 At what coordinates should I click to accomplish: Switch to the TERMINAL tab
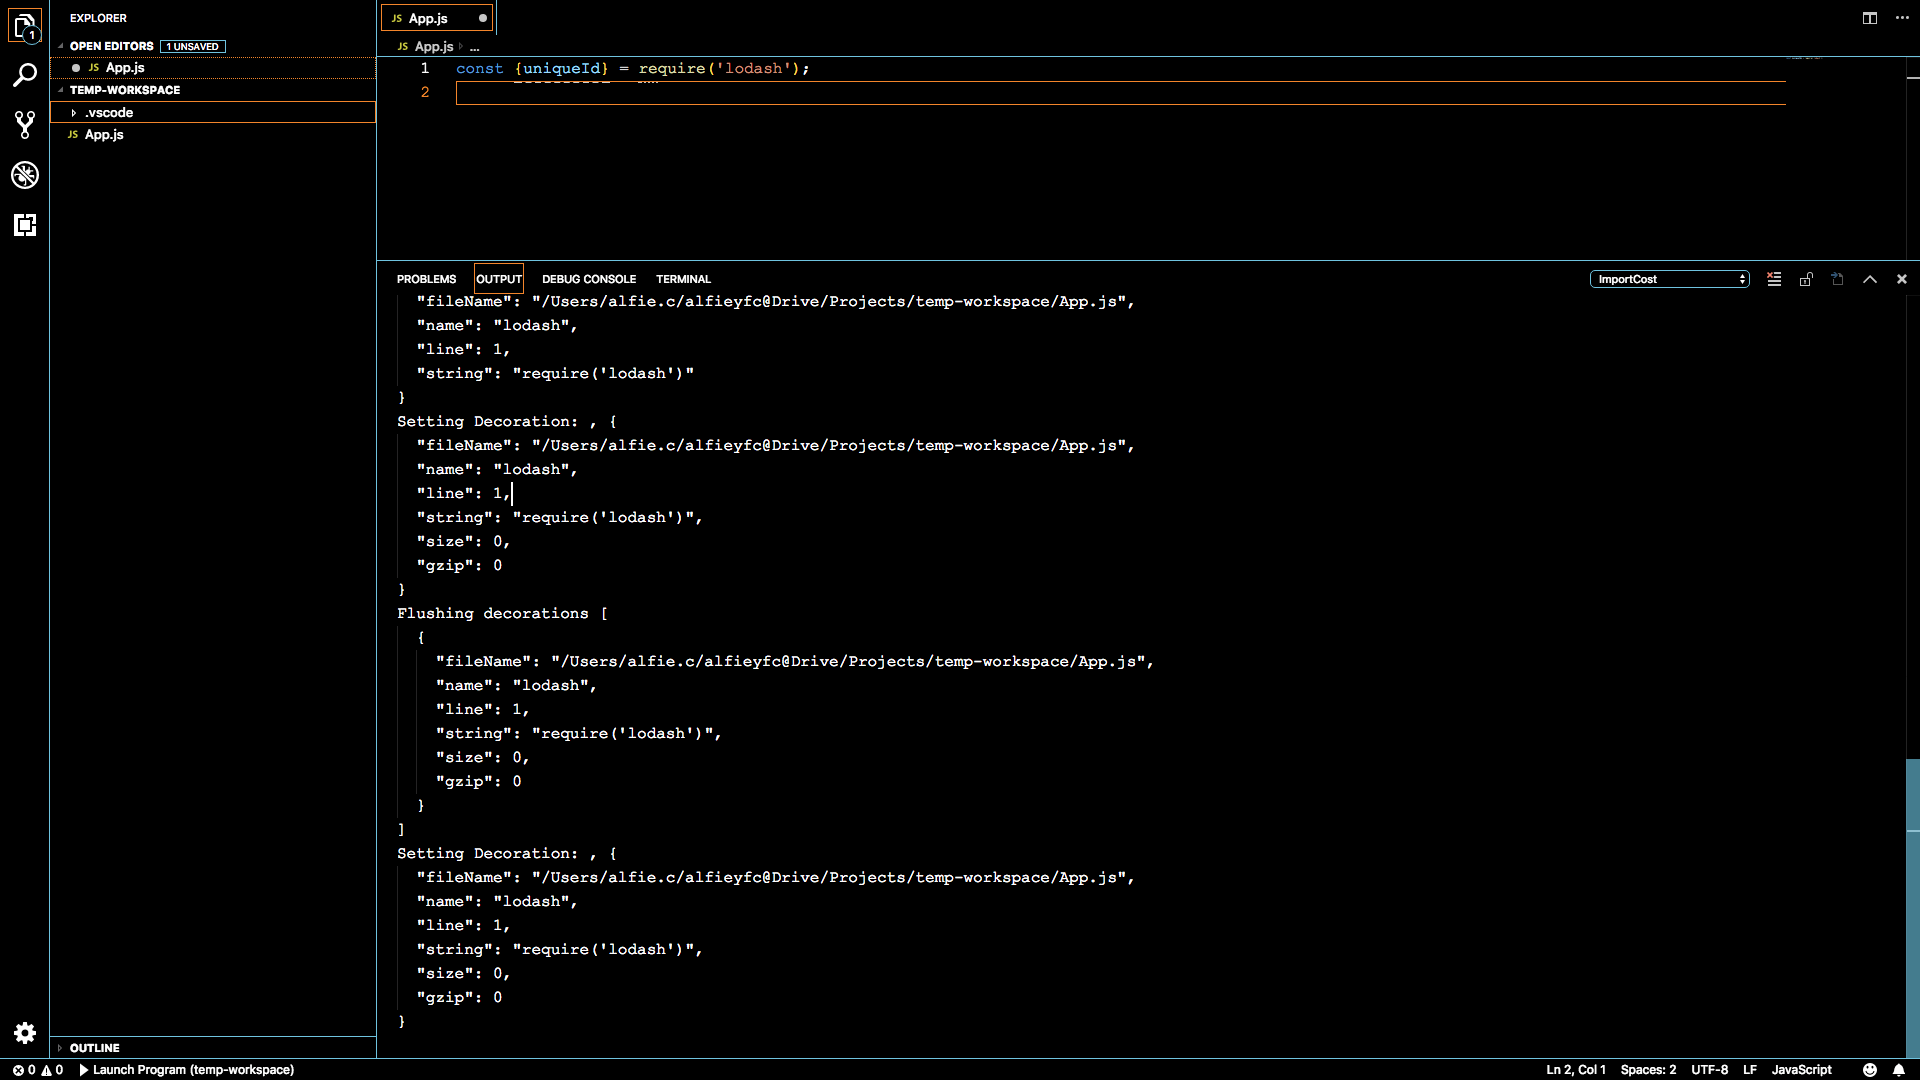click(683, 279)
